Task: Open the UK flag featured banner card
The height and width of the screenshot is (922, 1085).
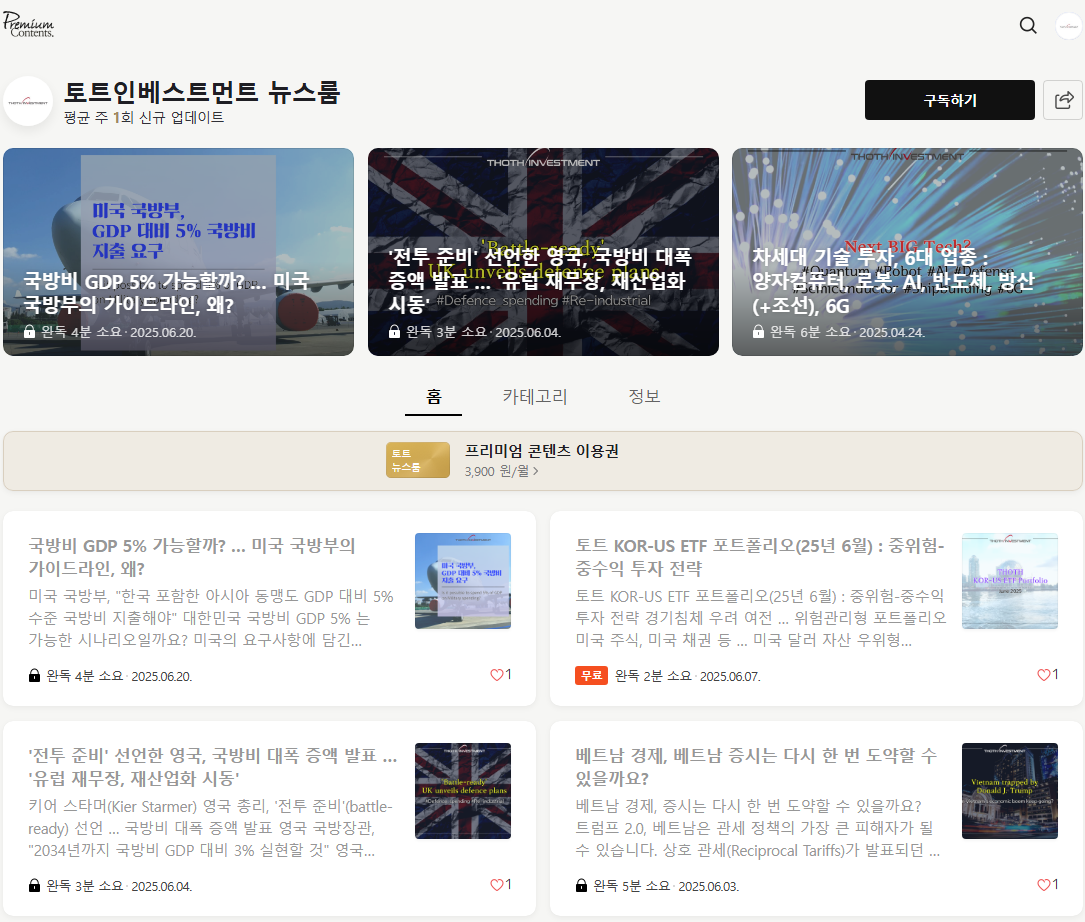Action: tap(543, 252)
